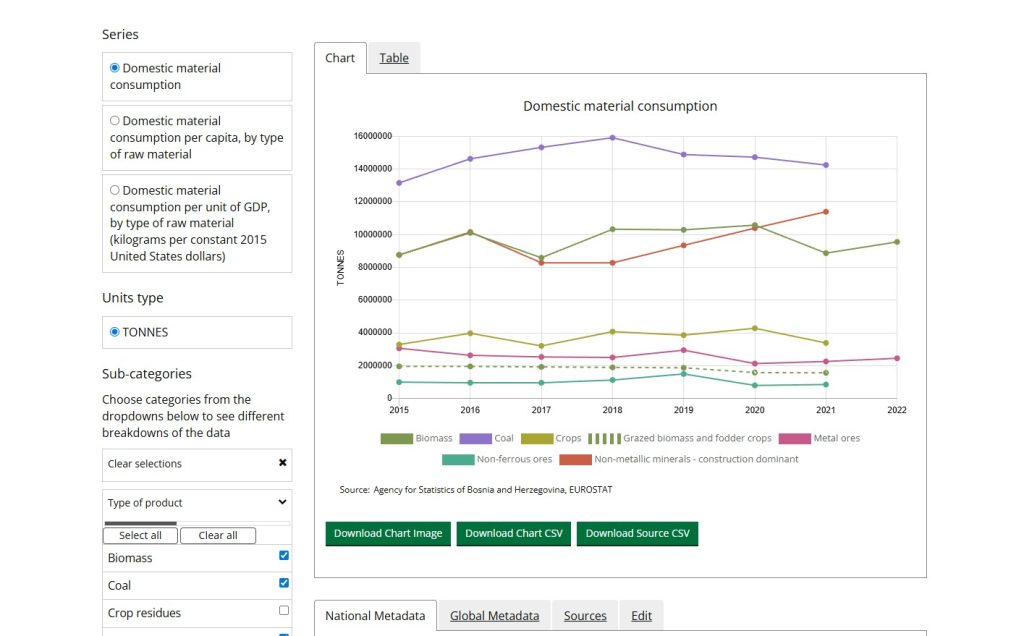Uncheck the Coal checkbox

point(284,583)
